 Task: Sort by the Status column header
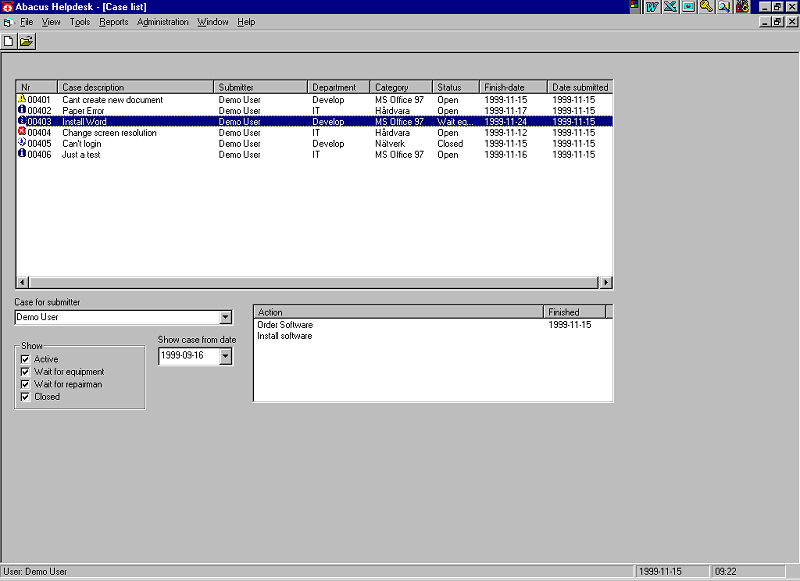click(x=456, y=87)
